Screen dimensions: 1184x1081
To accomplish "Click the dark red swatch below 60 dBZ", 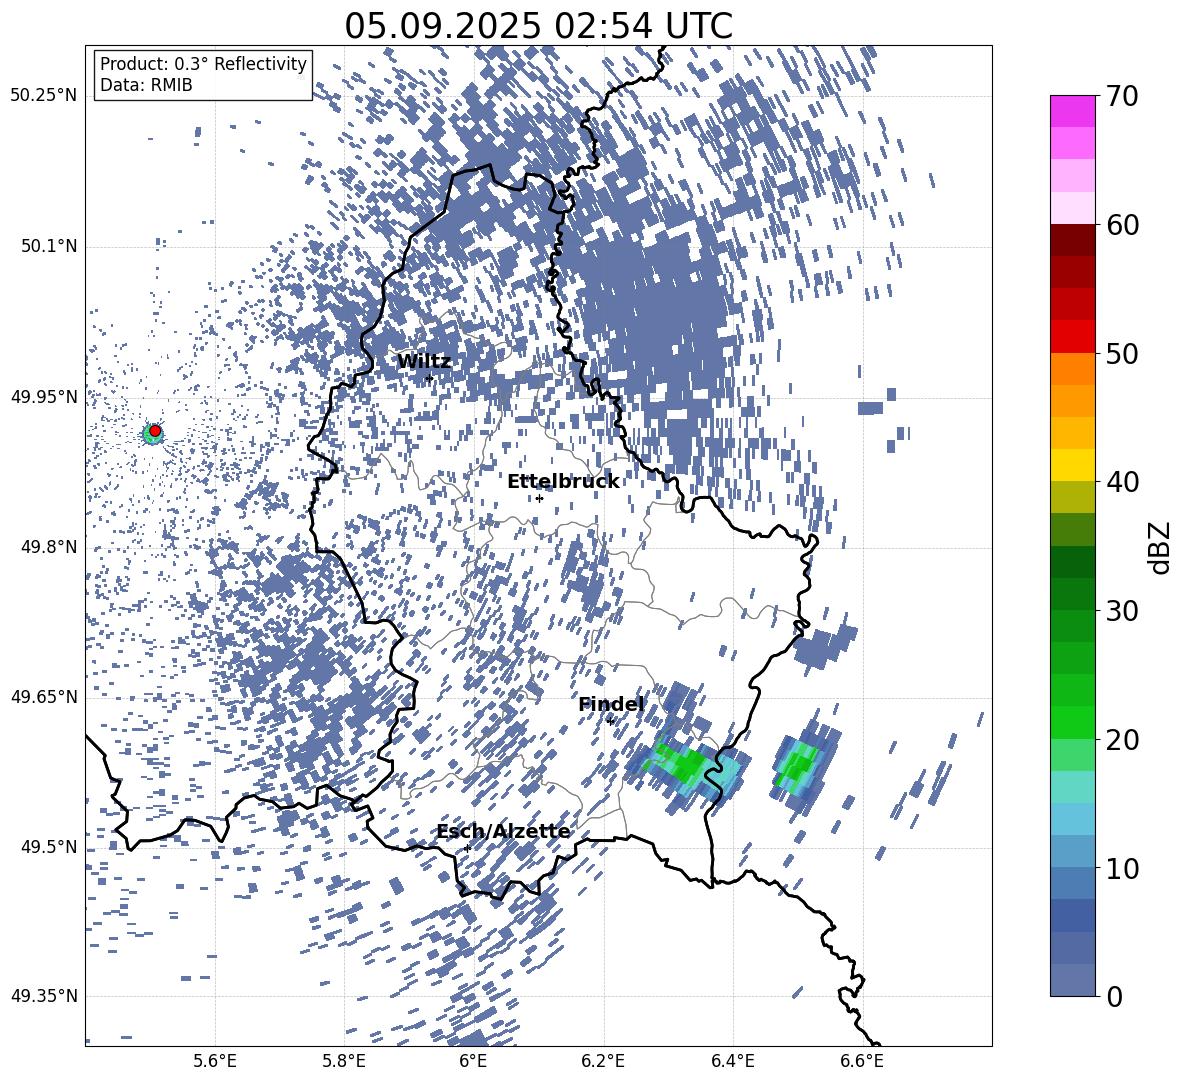I will point(1072,240).
